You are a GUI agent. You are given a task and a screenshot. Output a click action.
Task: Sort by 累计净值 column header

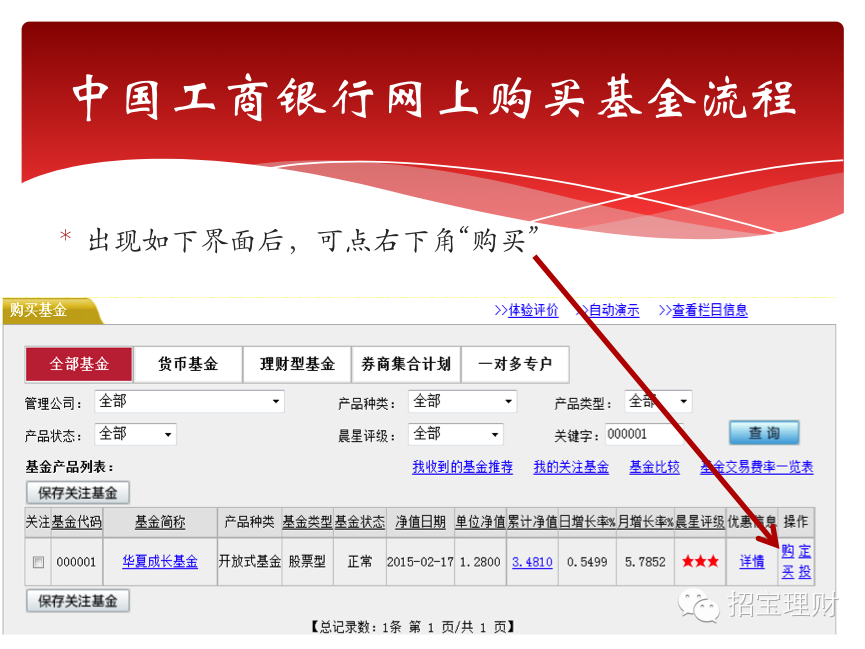[x=532, y=522]
